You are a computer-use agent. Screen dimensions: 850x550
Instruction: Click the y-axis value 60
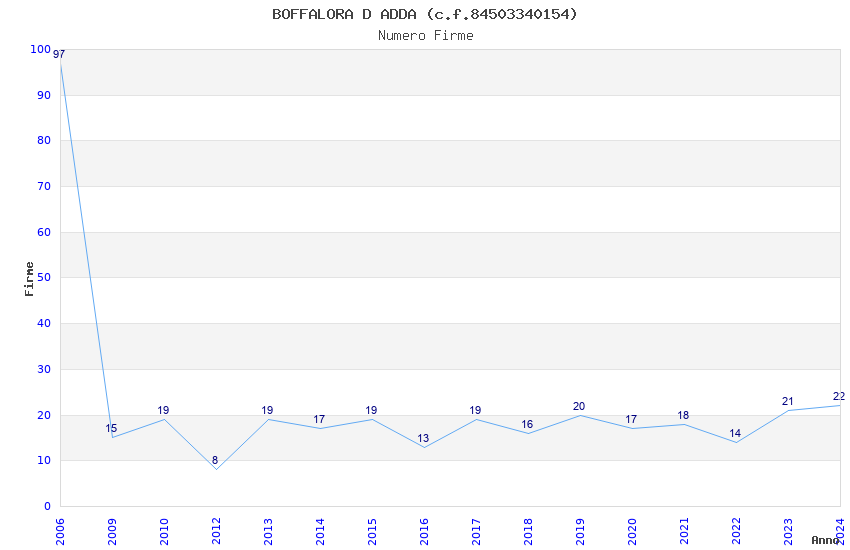(44, 232)
